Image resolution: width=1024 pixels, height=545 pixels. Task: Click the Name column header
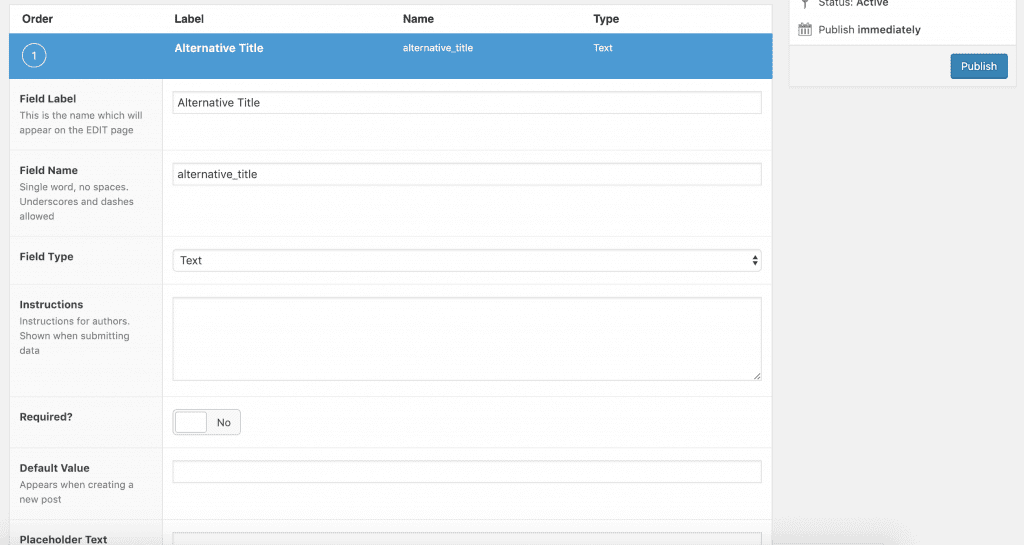[x=418, y=19]
